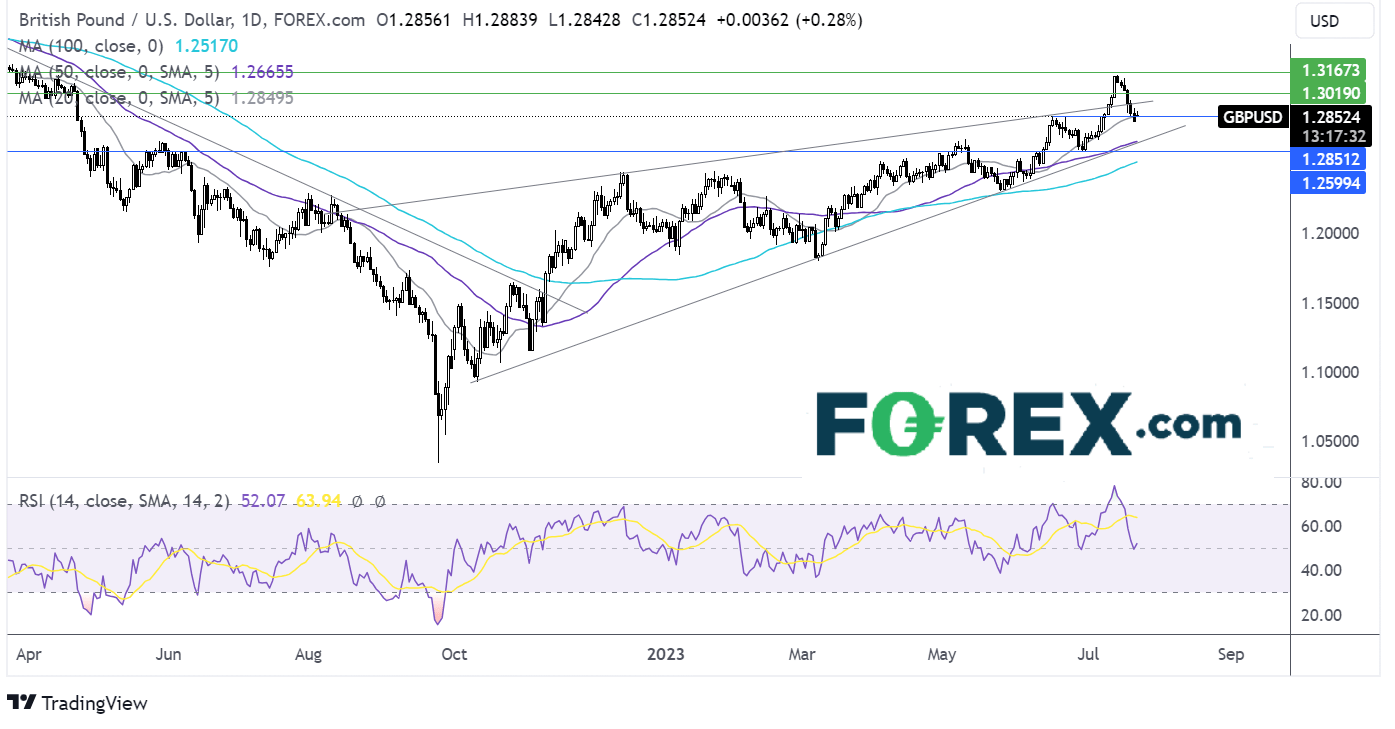Click the black GBPUSD symbol tag
1395x729 pixels.
point(1254,116)
